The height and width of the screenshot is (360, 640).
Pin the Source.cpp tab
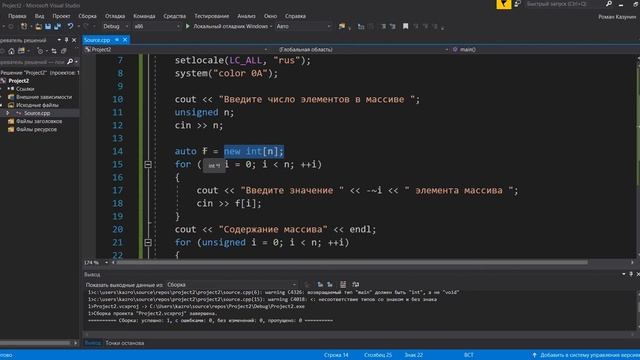(x=117, y=40)
